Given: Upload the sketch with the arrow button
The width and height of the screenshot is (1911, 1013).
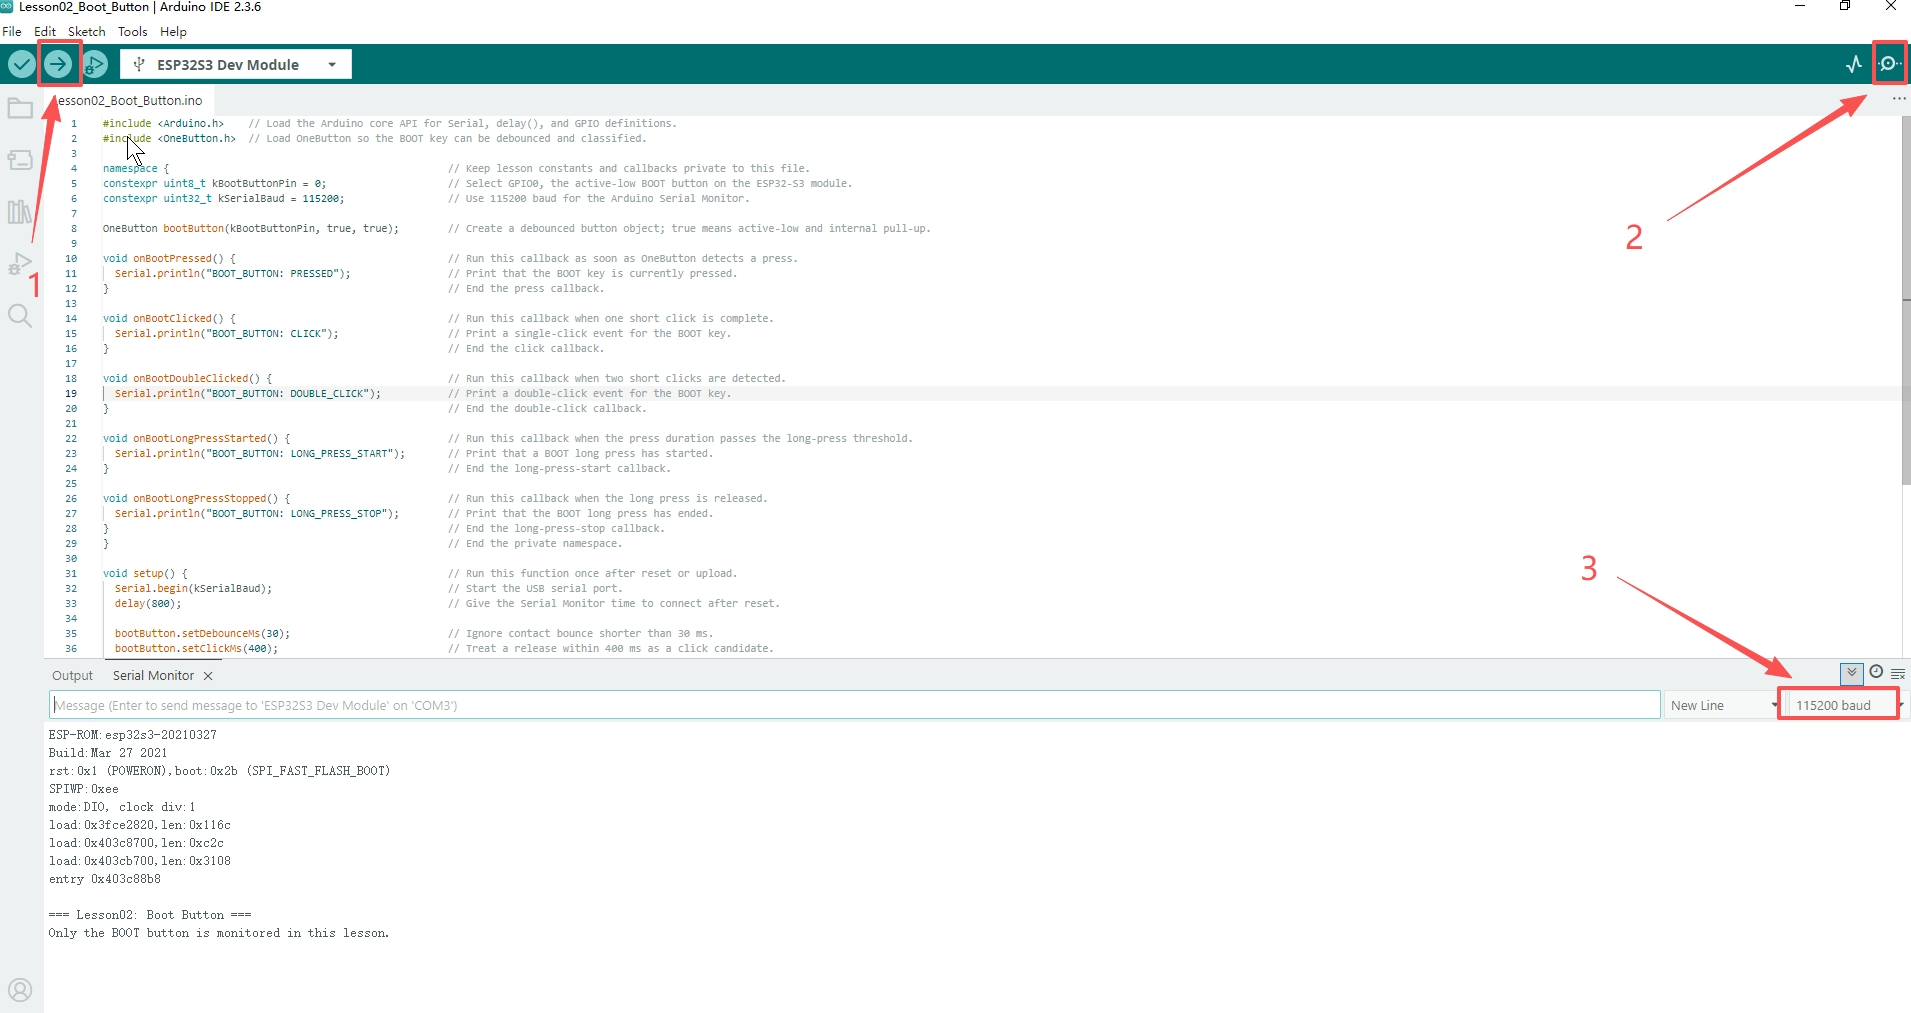Looking at the screenshot, I should [x=58, y=65].
